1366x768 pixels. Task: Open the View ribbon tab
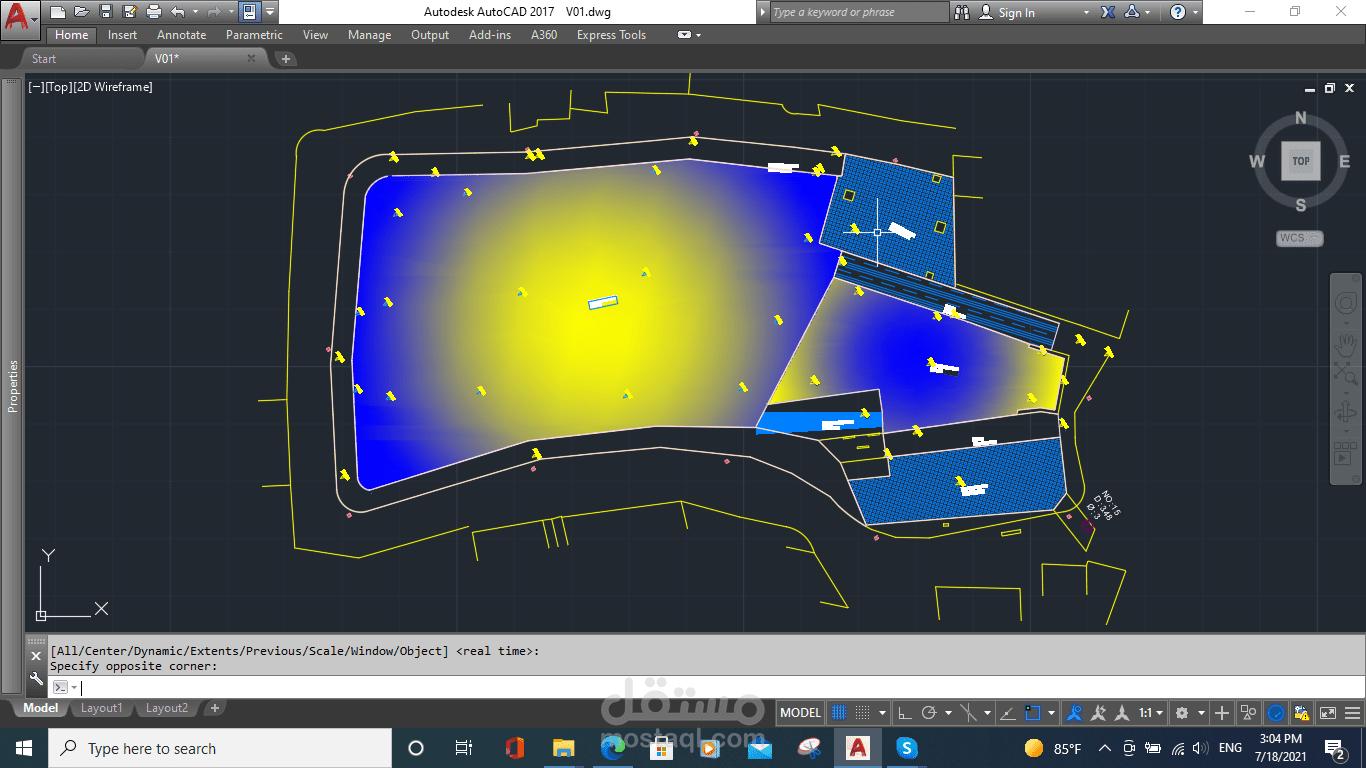pyautogui.click(x=315, y=35)
